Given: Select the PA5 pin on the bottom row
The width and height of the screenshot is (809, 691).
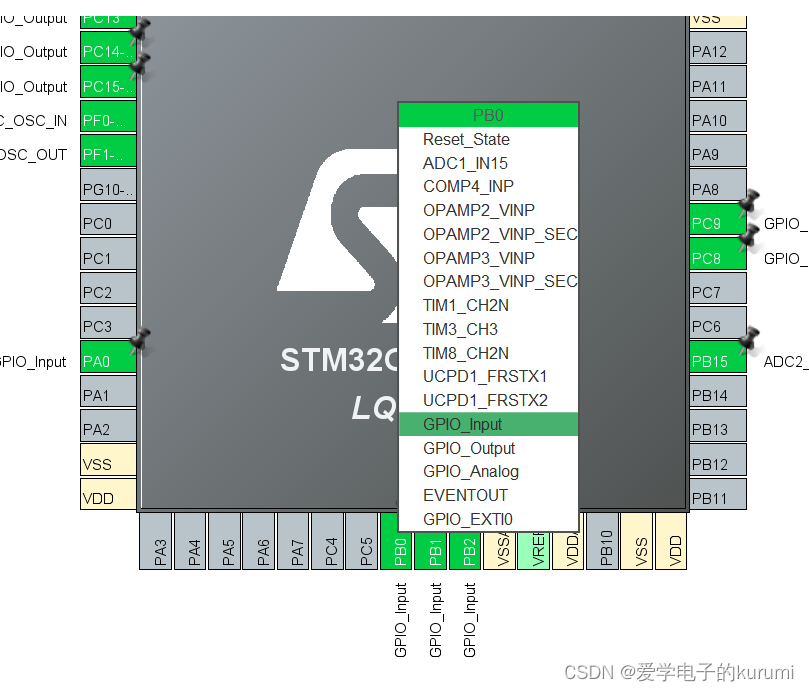Looking at the screenshot, I should click(x=229, y=541).
